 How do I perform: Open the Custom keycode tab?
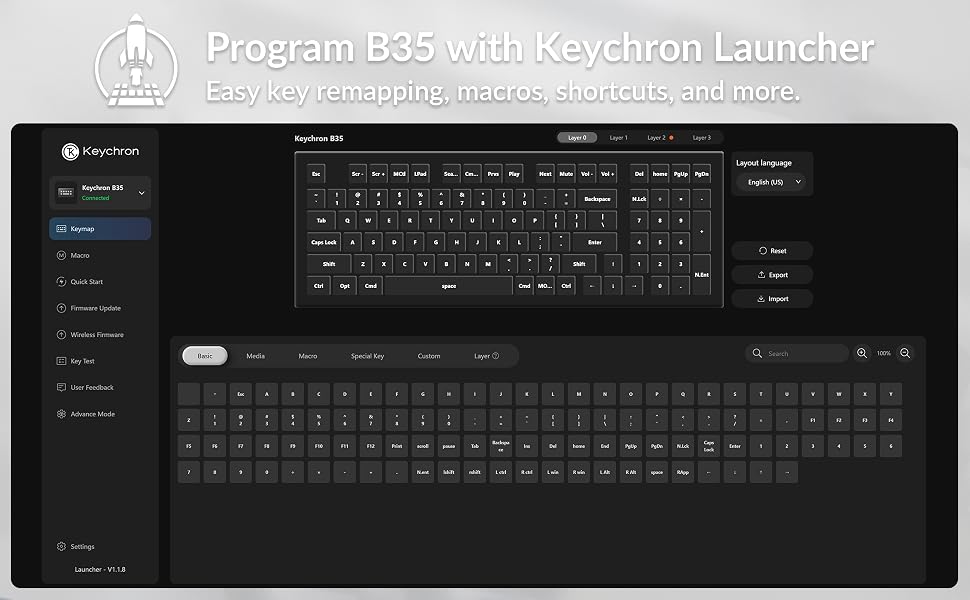click(429, 356)
